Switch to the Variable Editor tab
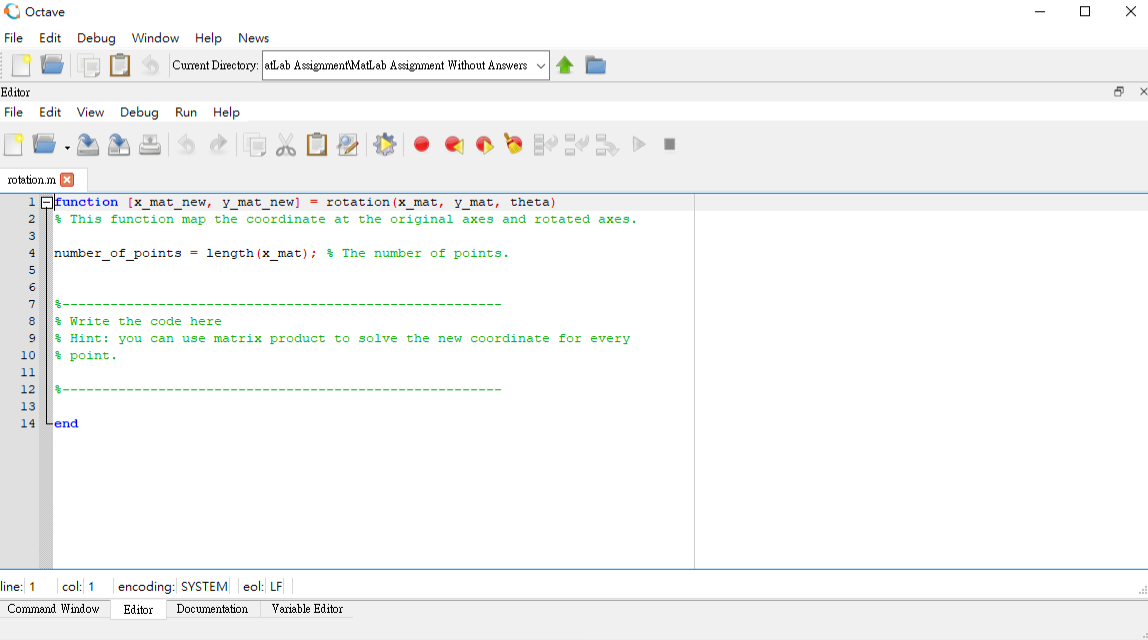1148x640 pixels. 307,609
